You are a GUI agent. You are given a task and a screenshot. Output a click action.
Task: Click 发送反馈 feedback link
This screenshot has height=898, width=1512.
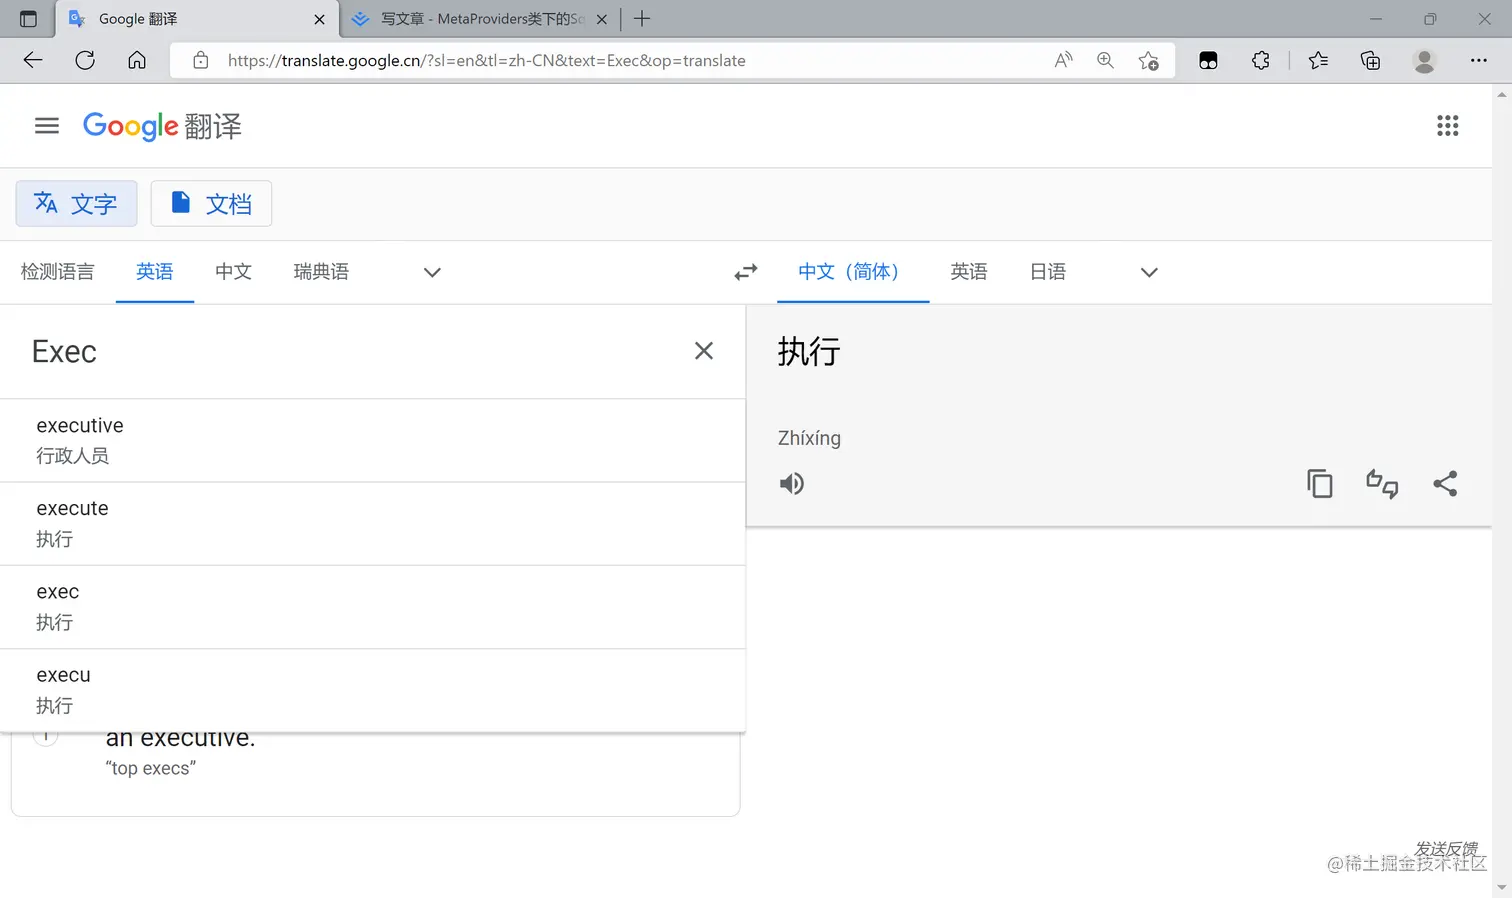[x=1446, y=849]
